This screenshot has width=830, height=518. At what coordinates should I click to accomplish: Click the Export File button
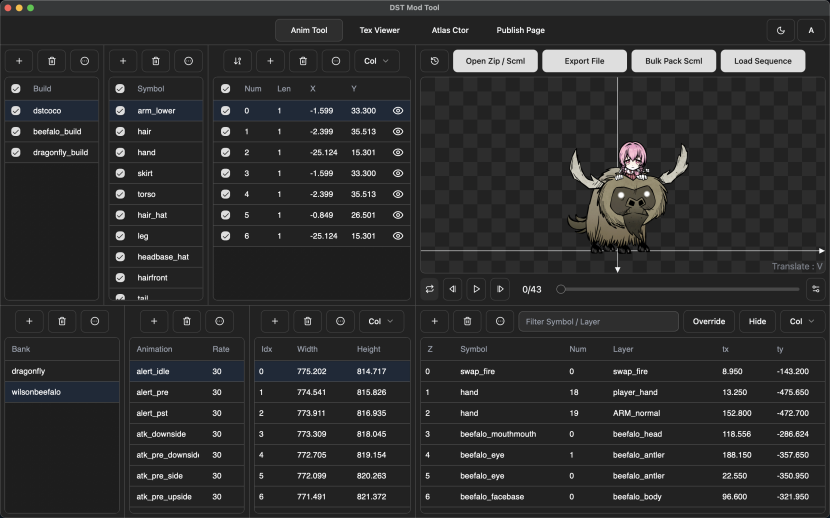(x=584, y=61)
